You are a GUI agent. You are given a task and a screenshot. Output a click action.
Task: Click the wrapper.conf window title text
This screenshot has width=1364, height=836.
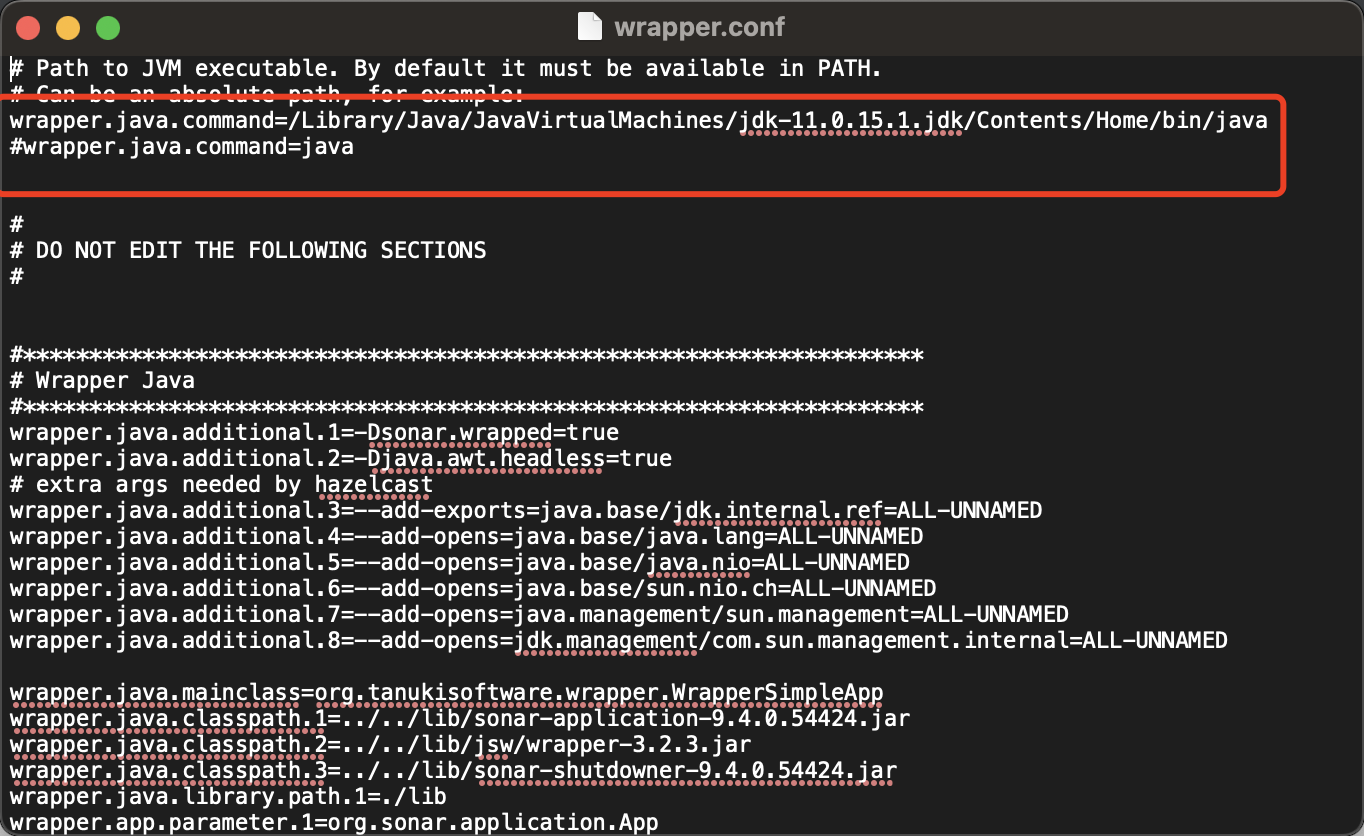click(699, 26)
